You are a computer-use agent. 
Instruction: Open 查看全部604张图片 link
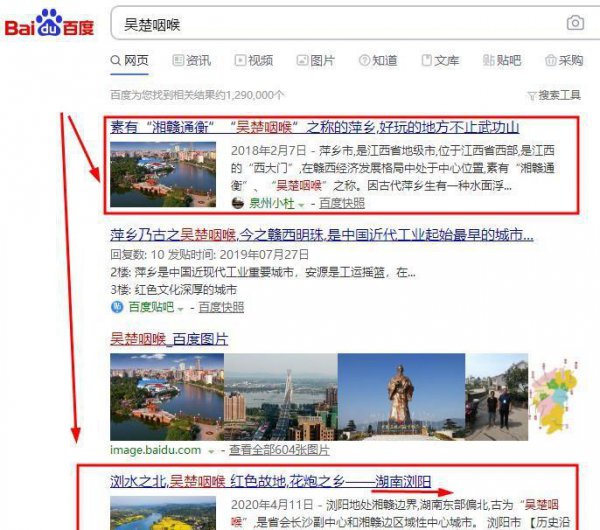[x=279, y=450]
